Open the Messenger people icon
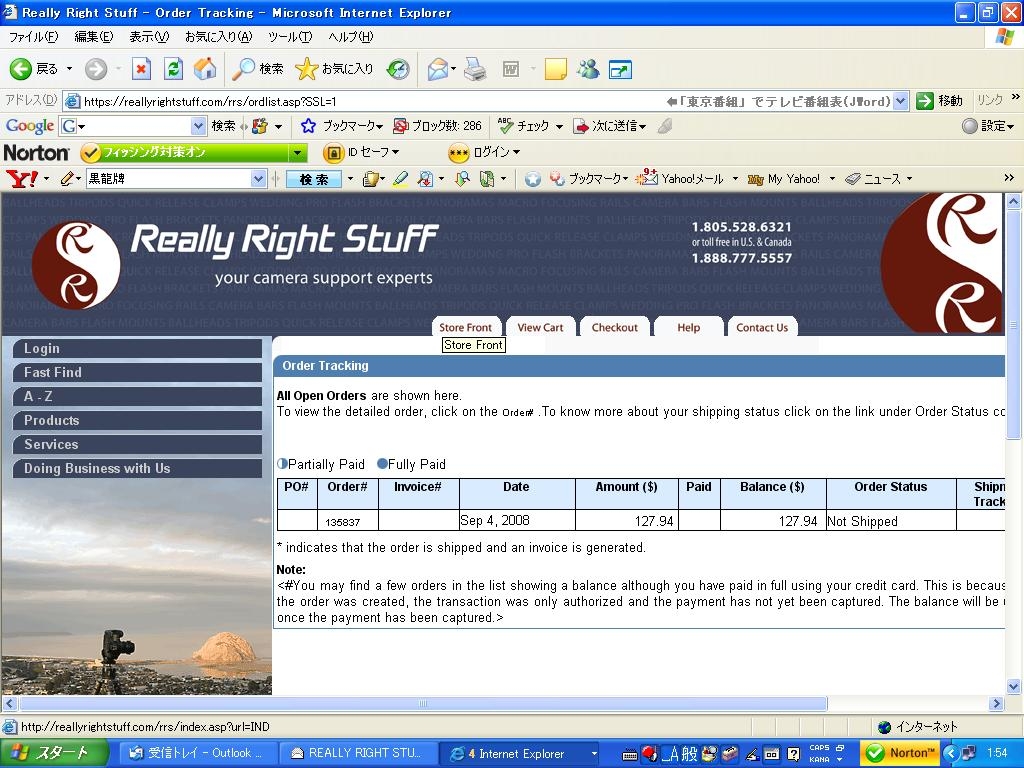Image resolution: width=1024 pixels, height=768 pixels. click(588, 69)
